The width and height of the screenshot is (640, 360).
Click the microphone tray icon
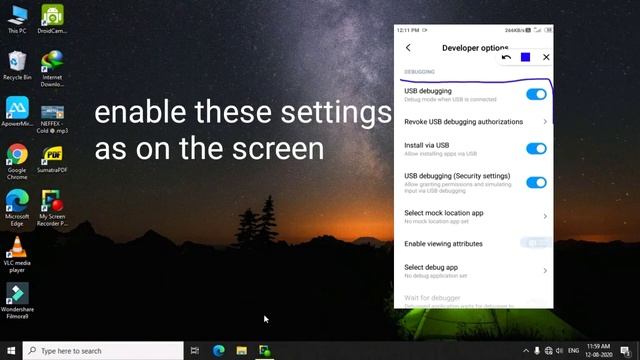(537, 351)
